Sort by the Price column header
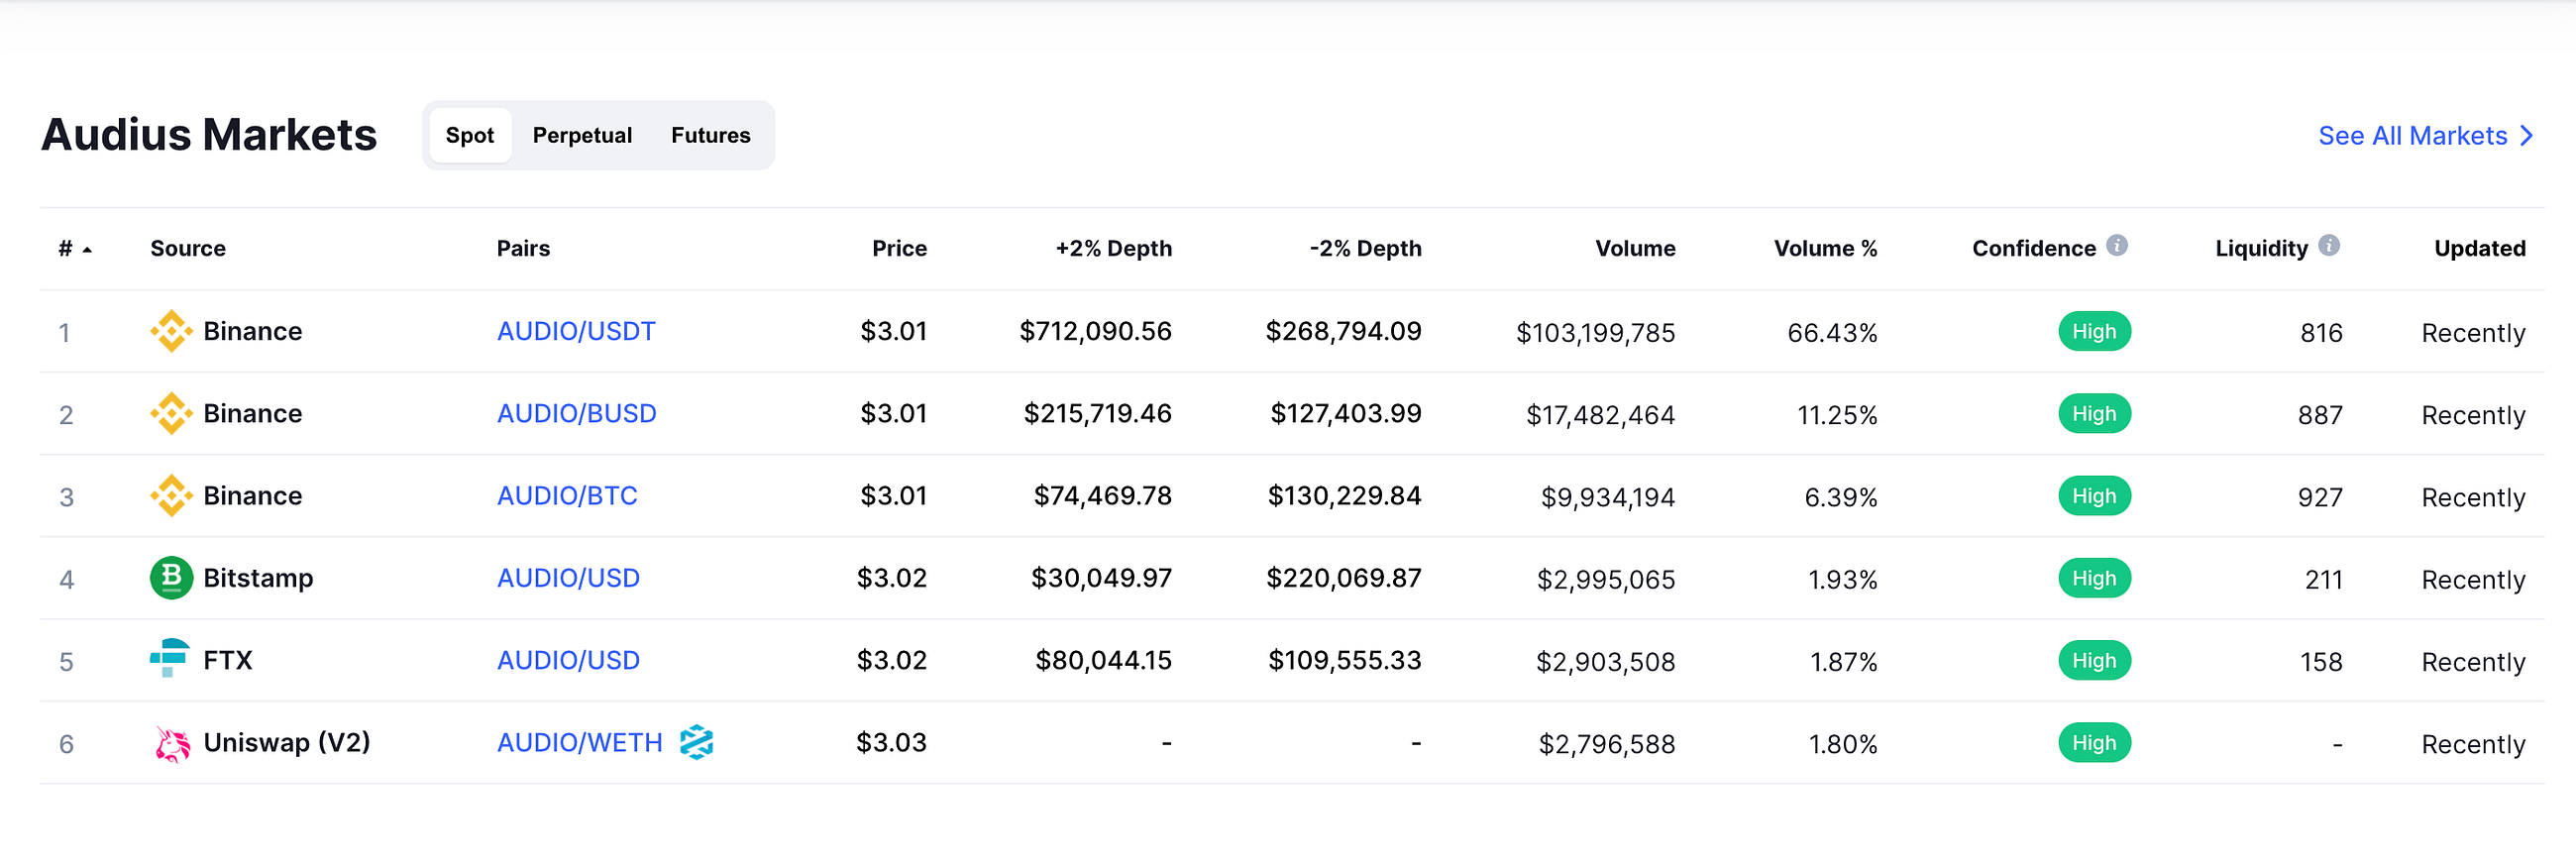The width and height of the screenshot is (2576, 865). pyautogui.click(x=899, y=249)
